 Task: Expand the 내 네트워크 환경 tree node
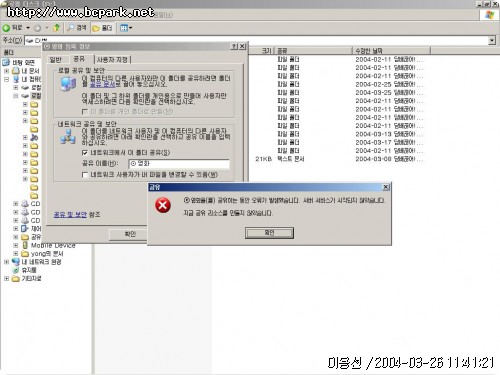[x=6, y=262]
